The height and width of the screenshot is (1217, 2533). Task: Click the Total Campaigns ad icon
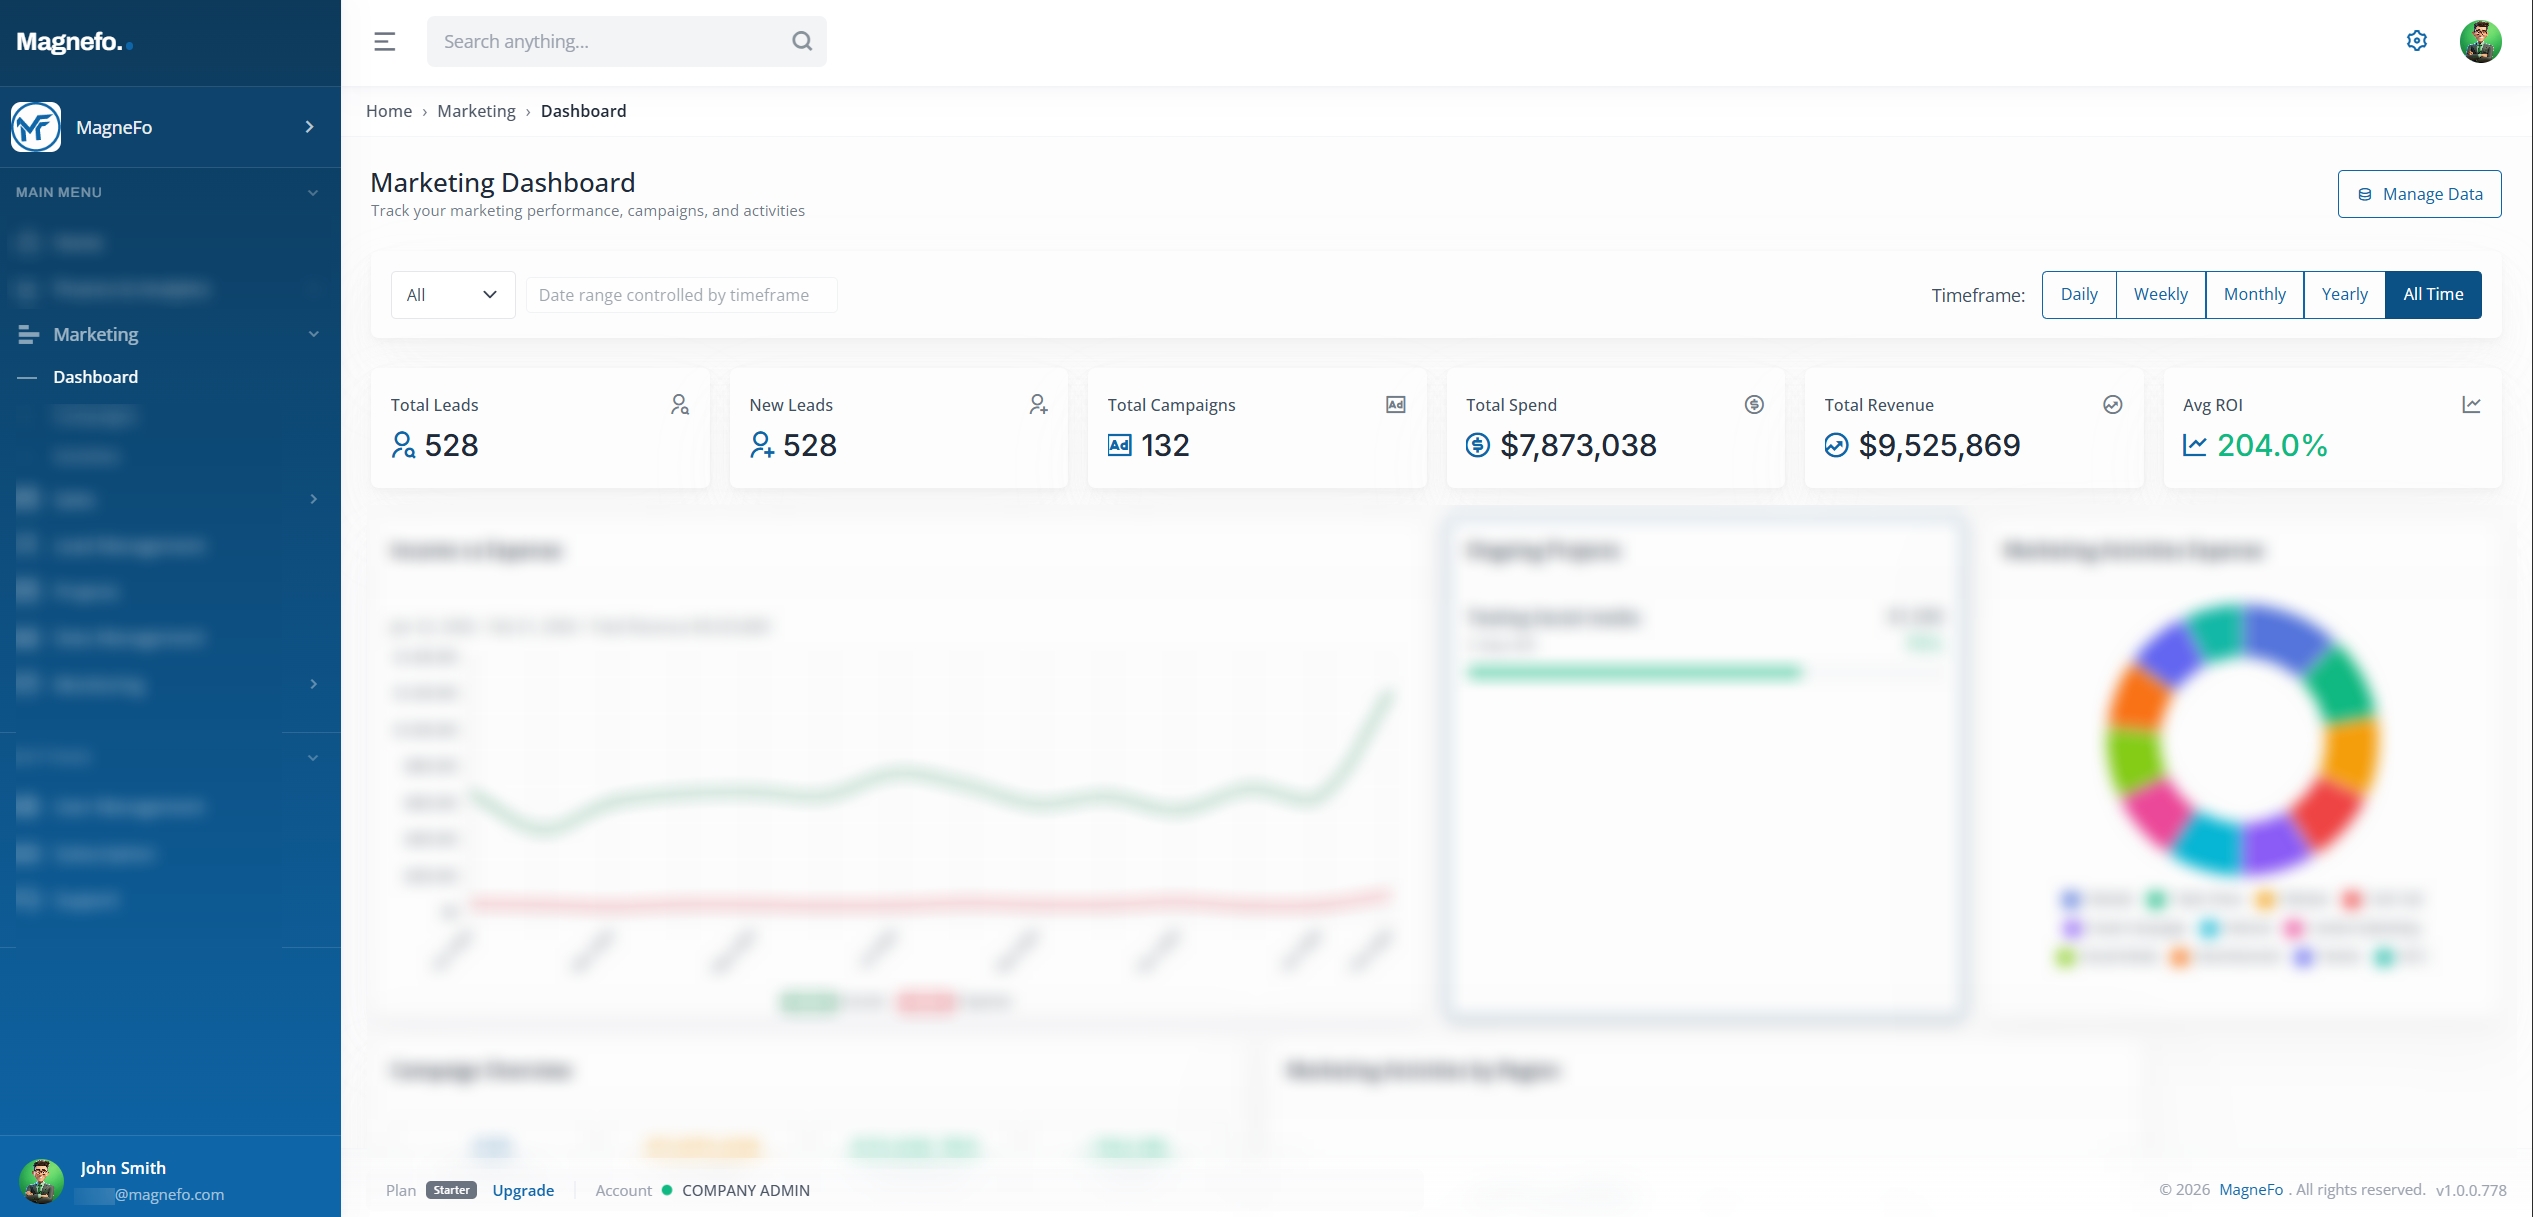pyautogui.click(x=1395, y=404)
